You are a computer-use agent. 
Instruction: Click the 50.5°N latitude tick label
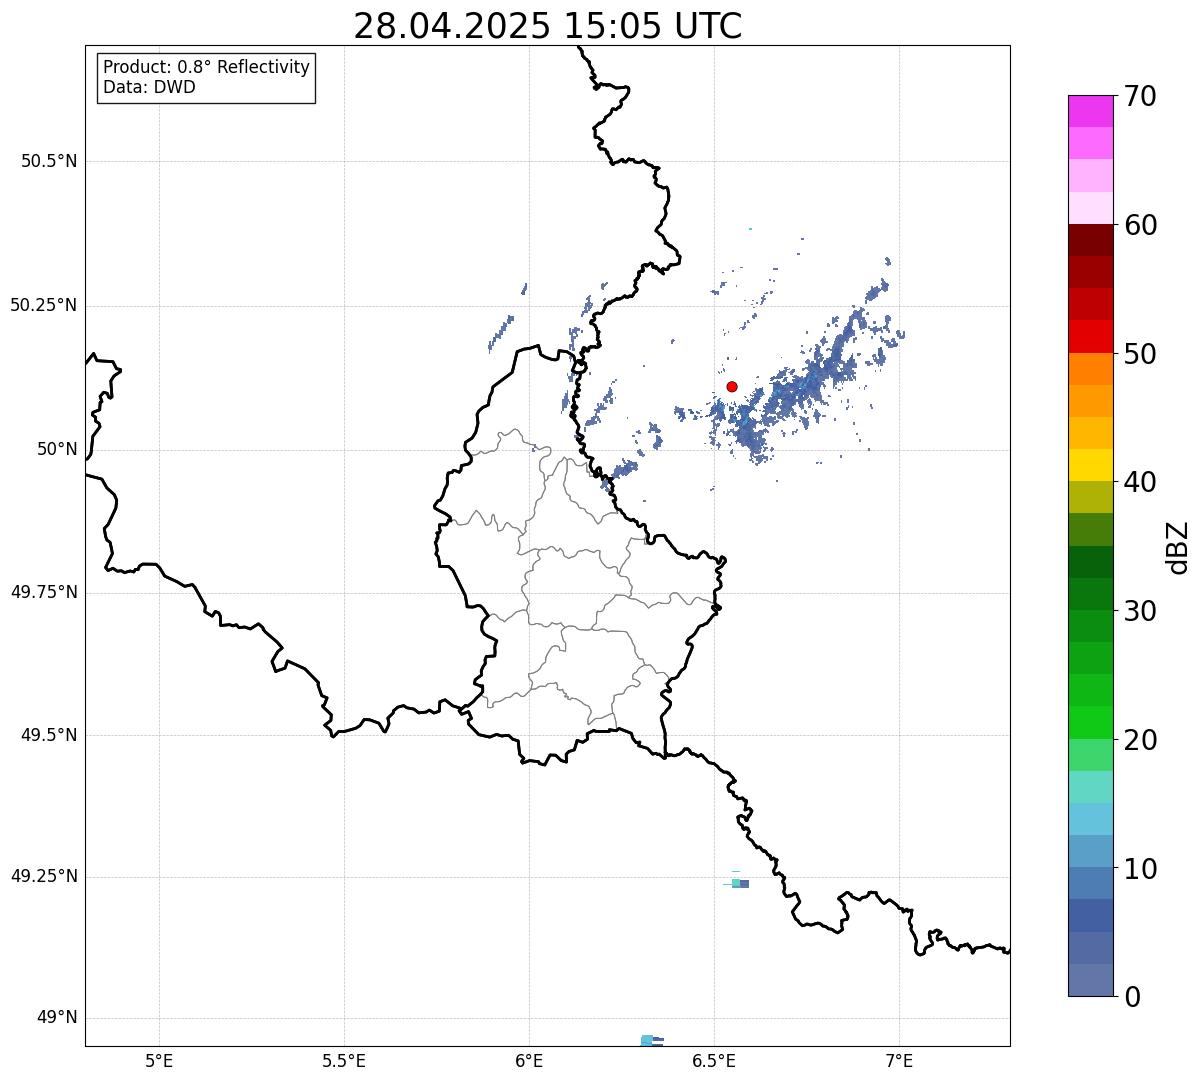pos(49,161)
